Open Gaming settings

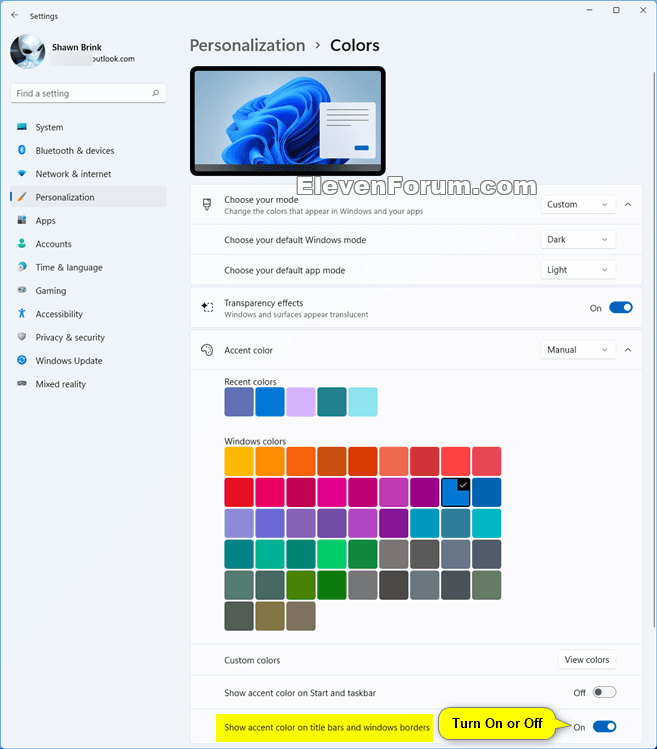(x=88, y=290)
